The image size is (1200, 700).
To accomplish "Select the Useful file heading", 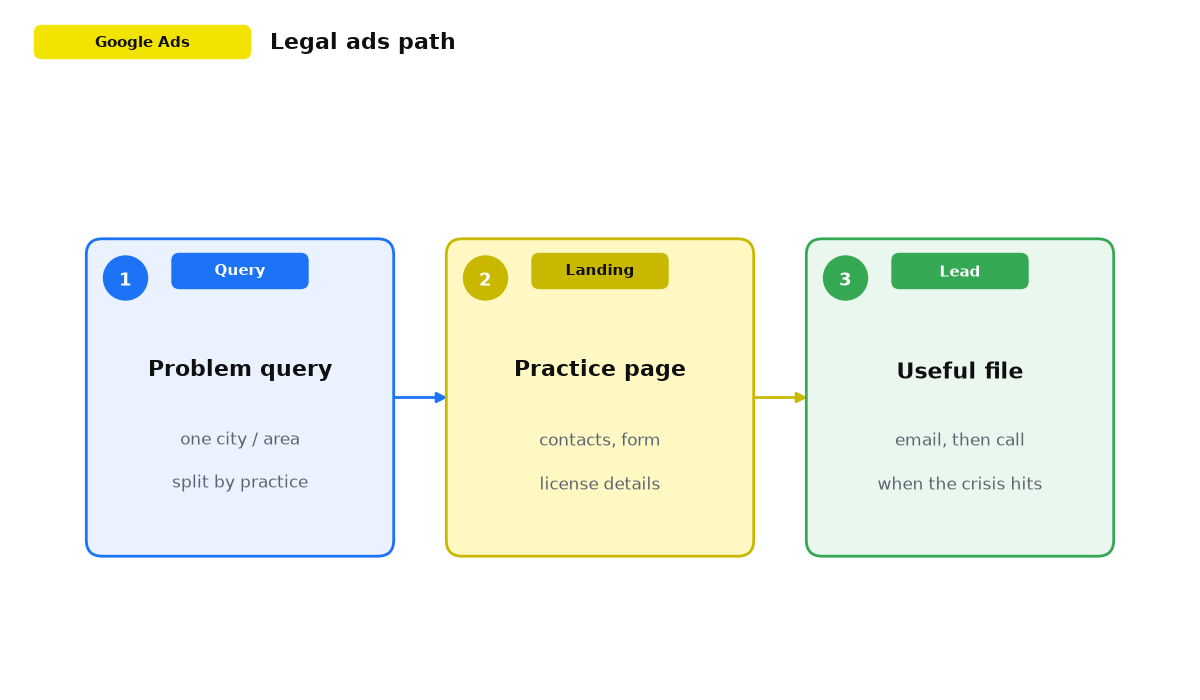I will (x=960, y=371).
